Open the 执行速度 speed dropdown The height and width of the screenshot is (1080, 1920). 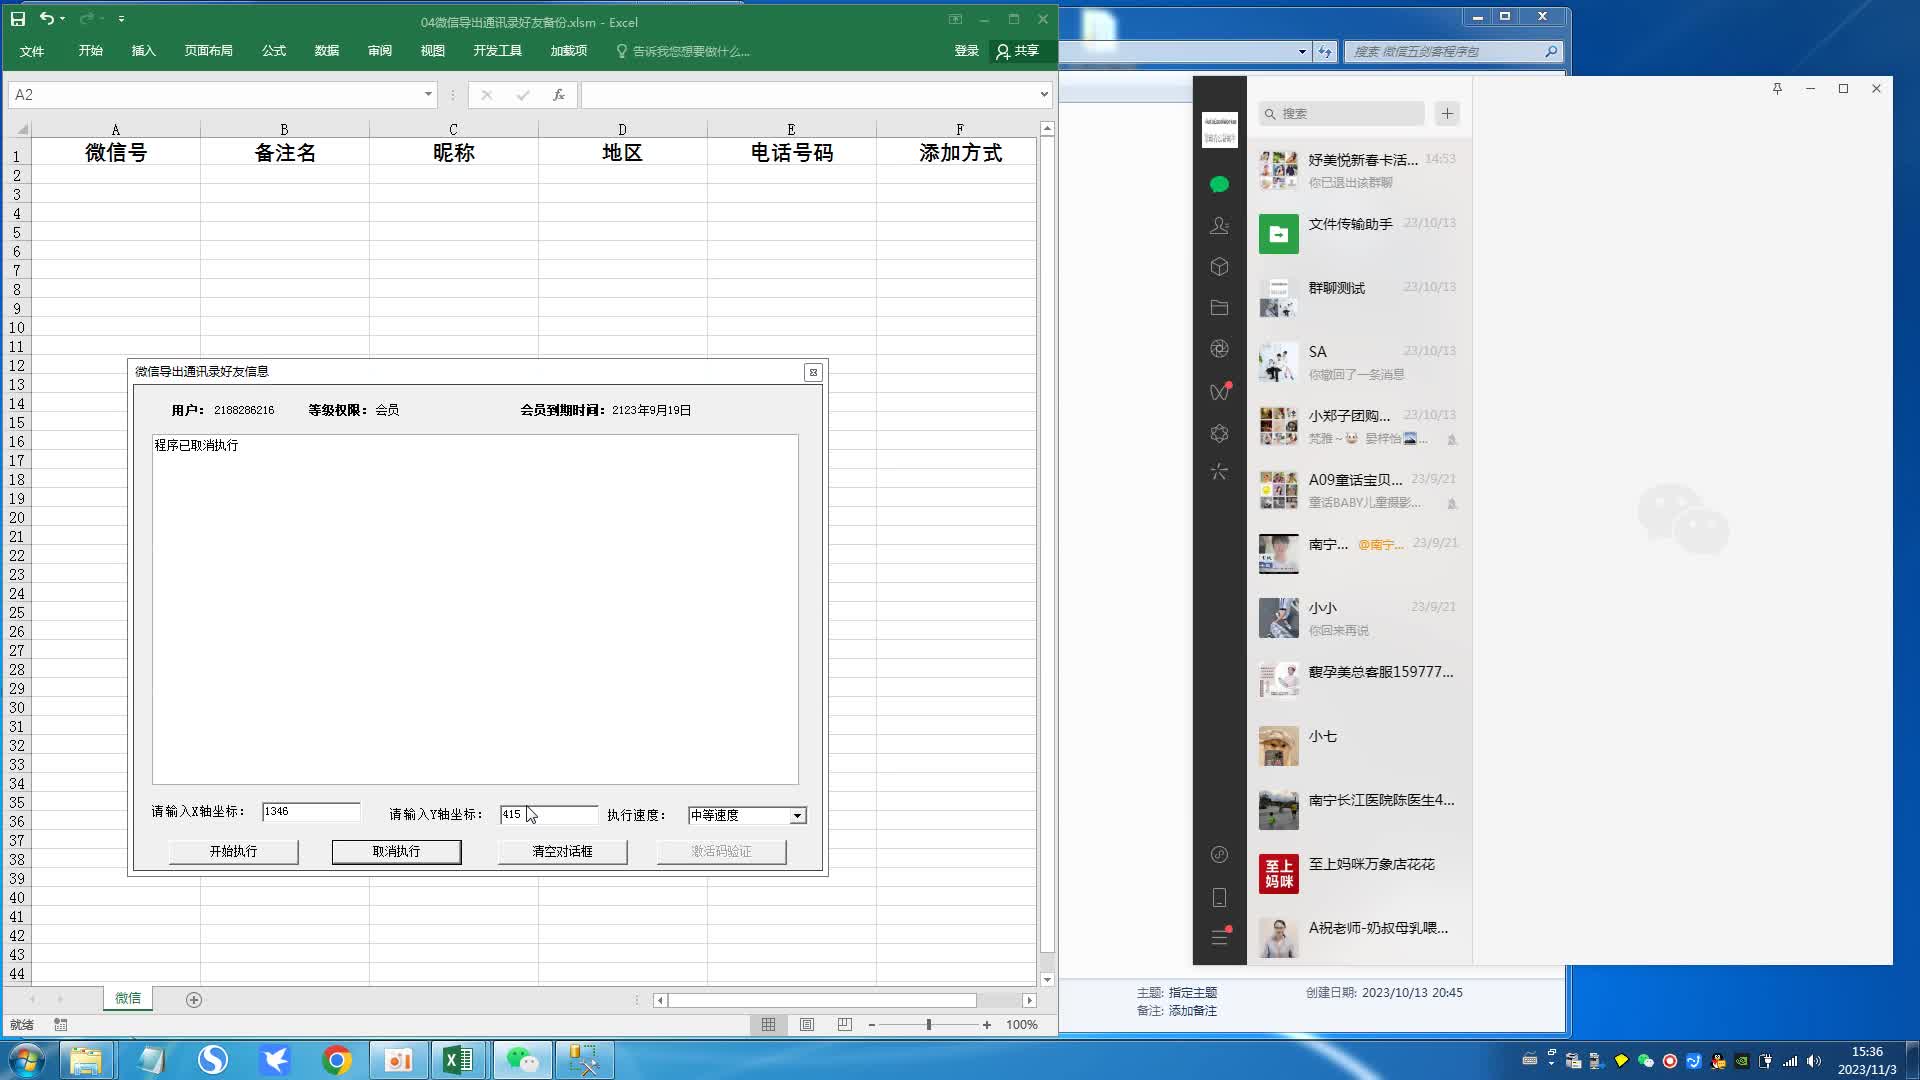797,816
